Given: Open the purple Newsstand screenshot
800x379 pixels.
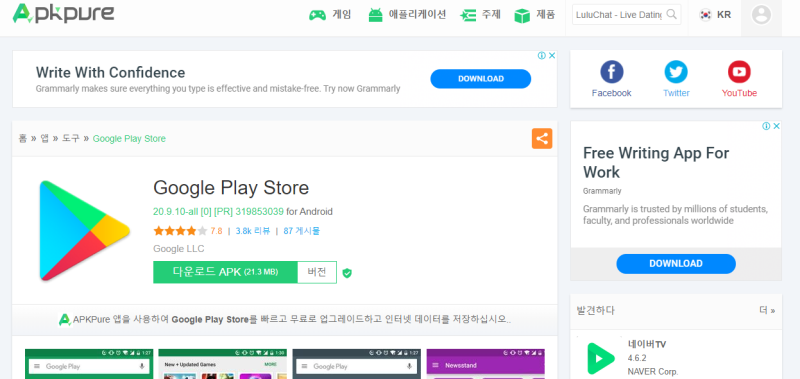Looking at the screenshot, I should [x=485, y=364].
